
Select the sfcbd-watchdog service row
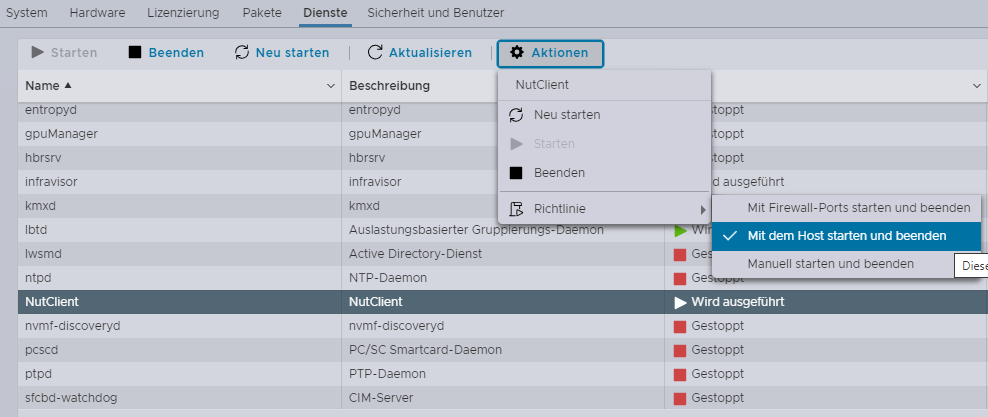pyautogui.click(x=502, y=397)
